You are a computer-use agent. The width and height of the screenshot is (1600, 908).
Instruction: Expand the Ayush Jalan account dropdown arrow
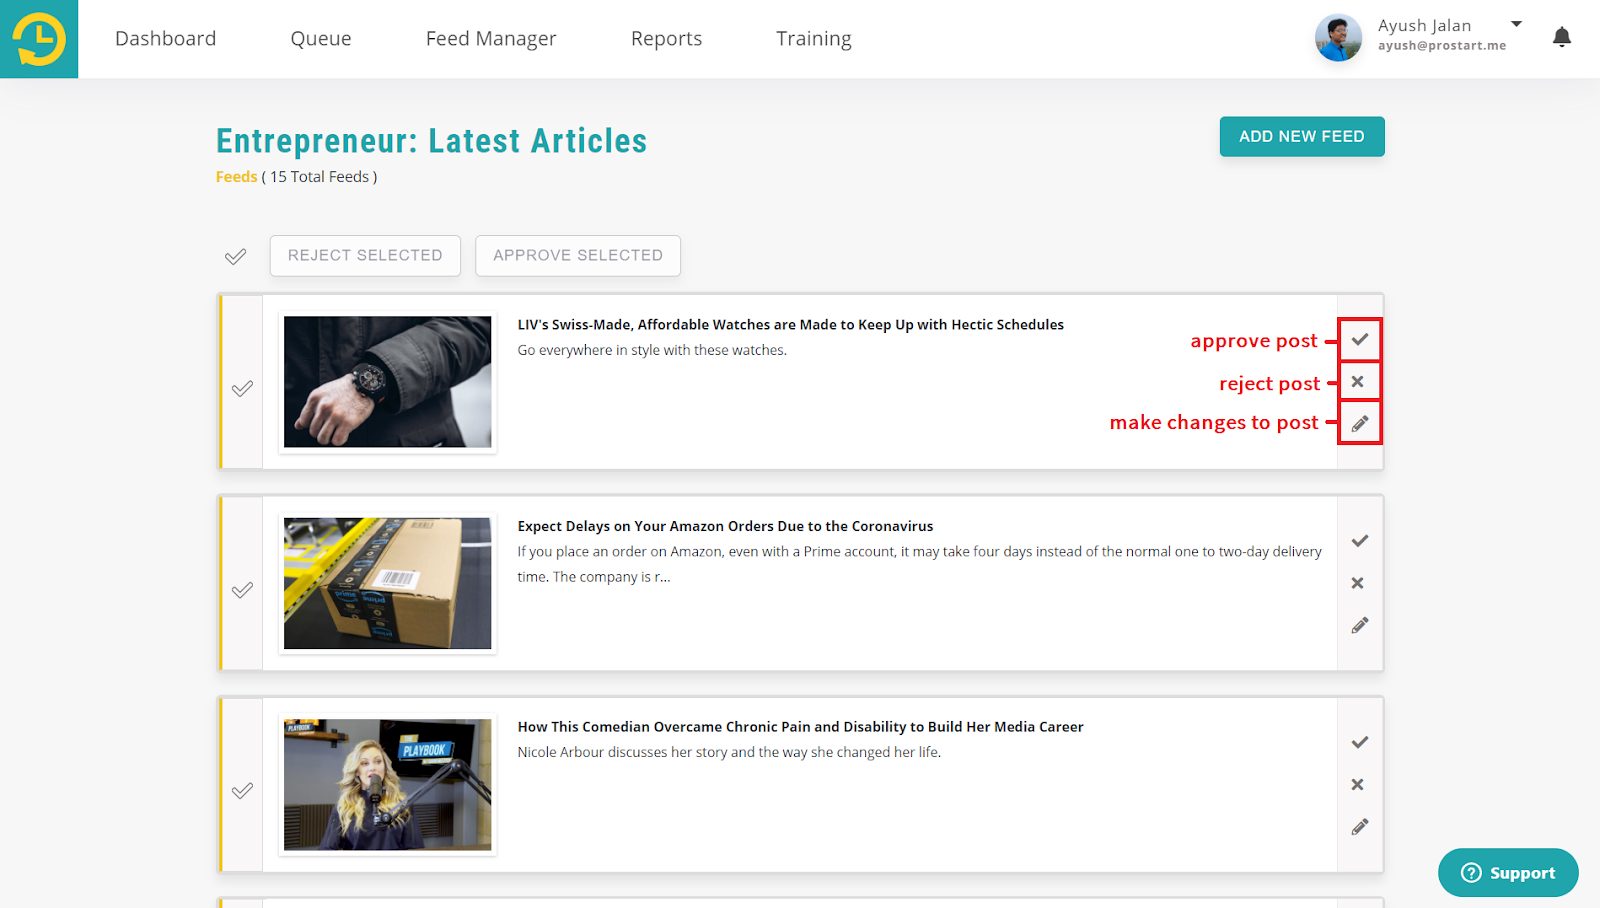(1516, 24)
